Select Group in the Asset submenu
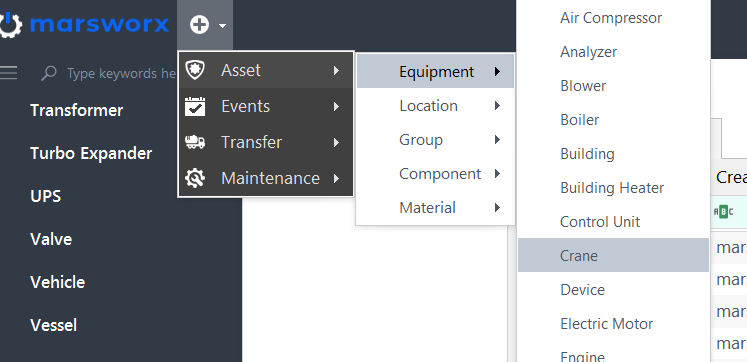Image resolution: width=747 pixels, height=362 pixels. click(x=435, y=140)
